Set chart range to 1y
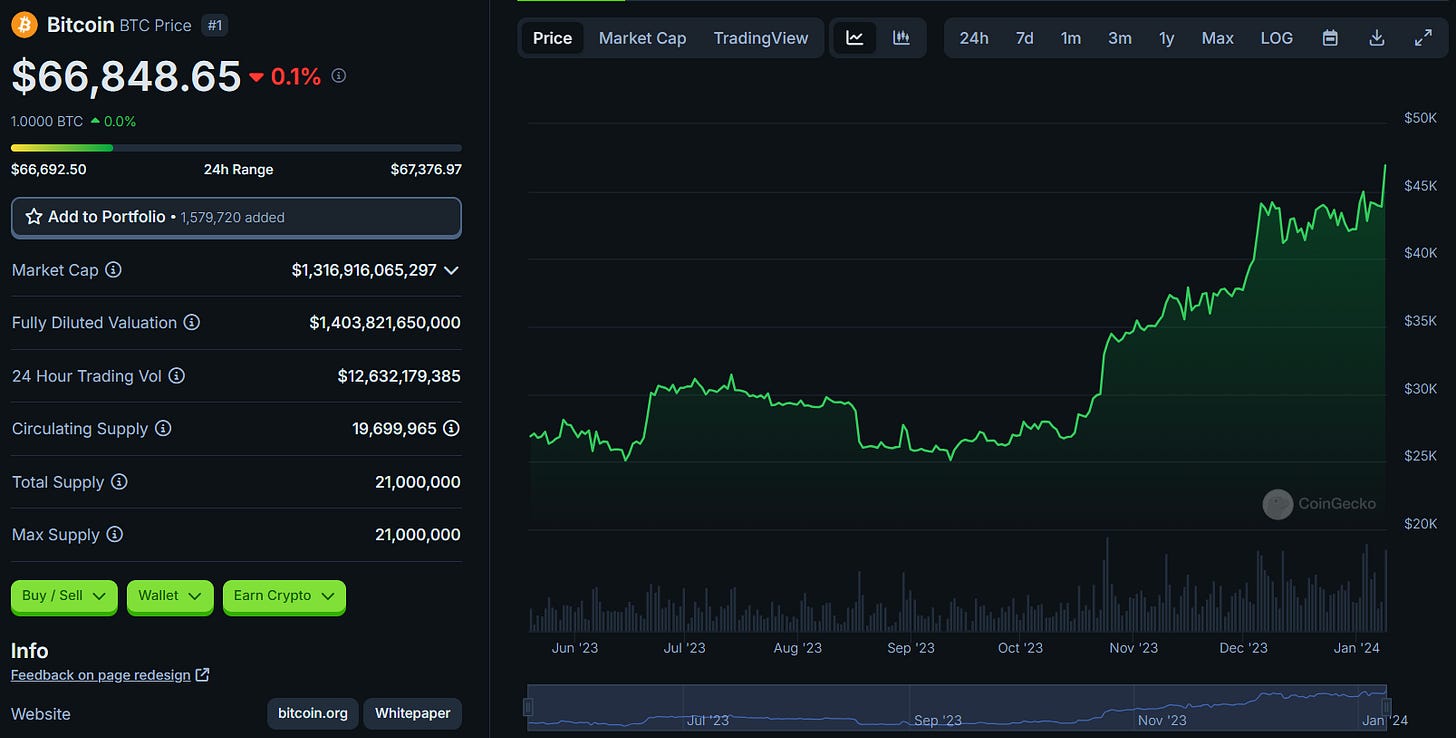 click(1167, 38)
